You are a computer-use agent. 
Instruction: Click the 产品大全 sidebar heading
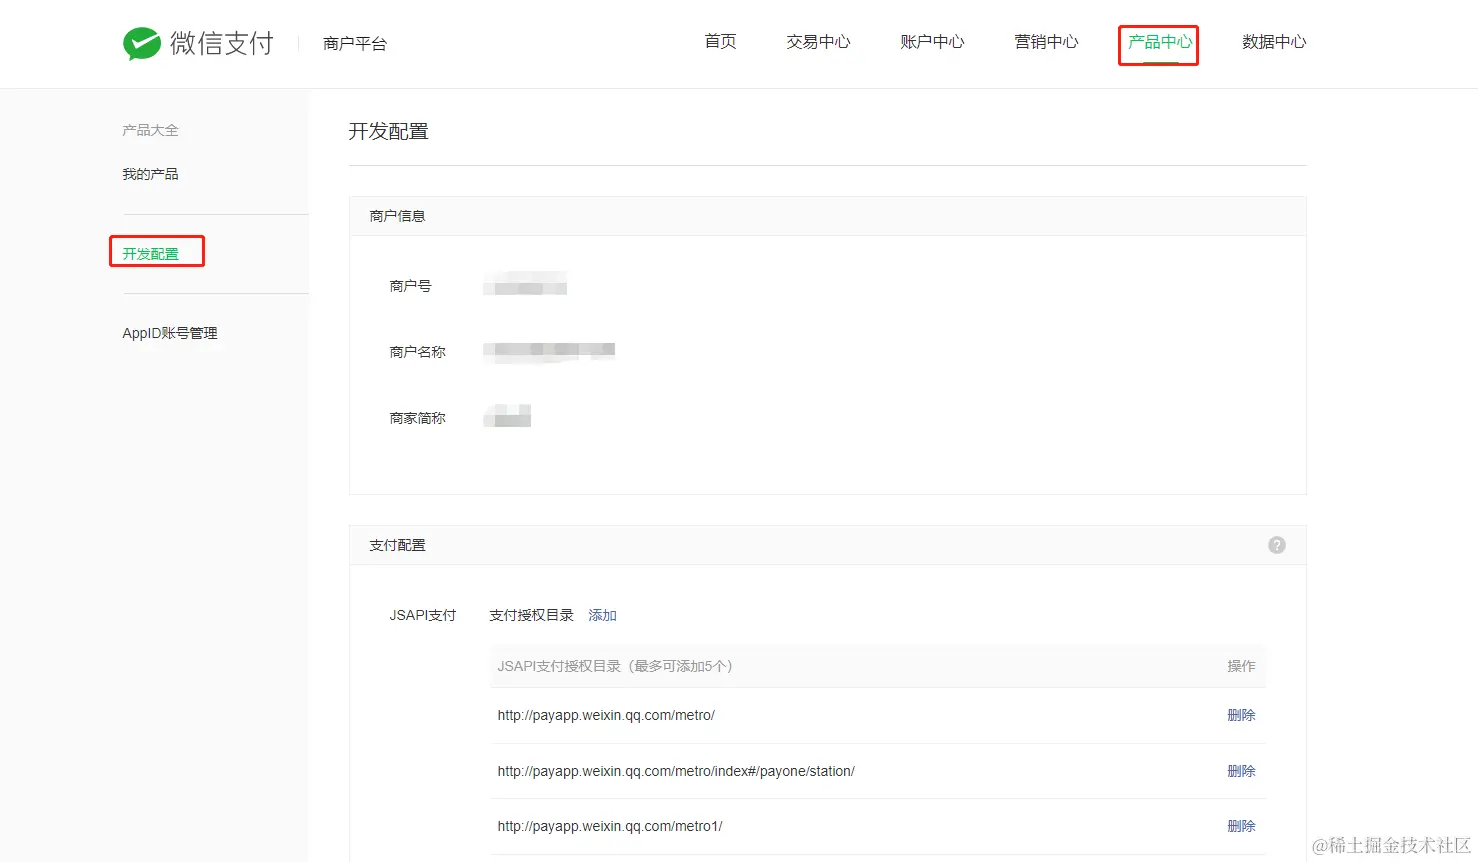[x=150, y=130]
